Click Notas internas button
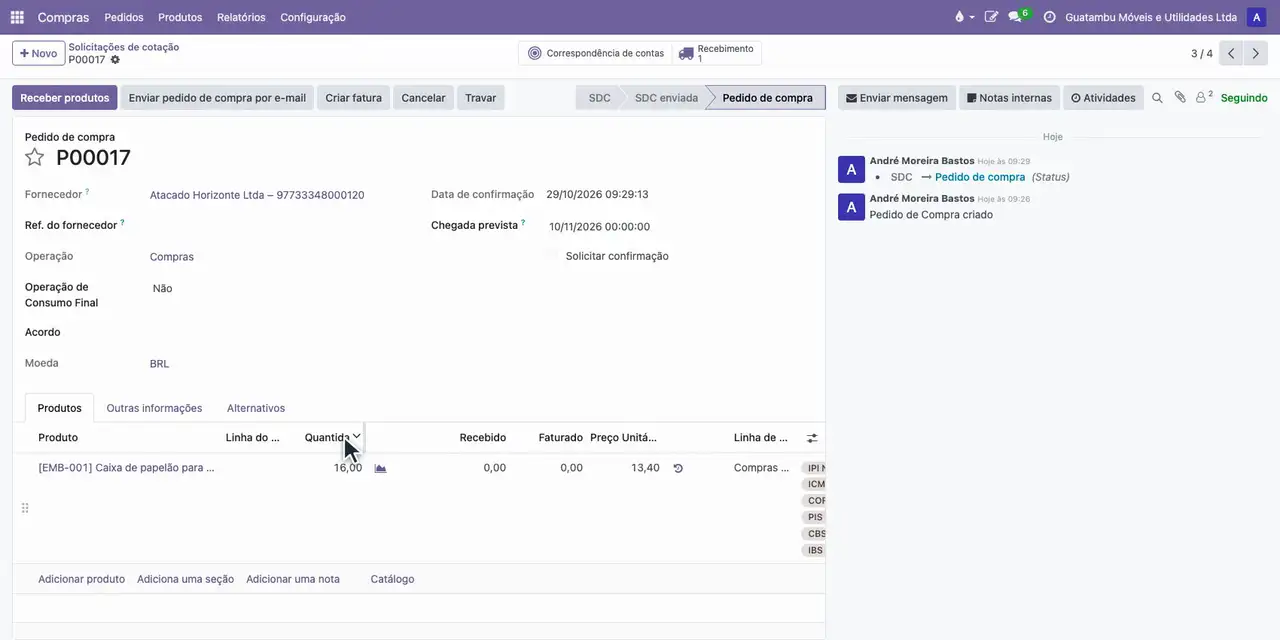 [x=1009, y=98]
